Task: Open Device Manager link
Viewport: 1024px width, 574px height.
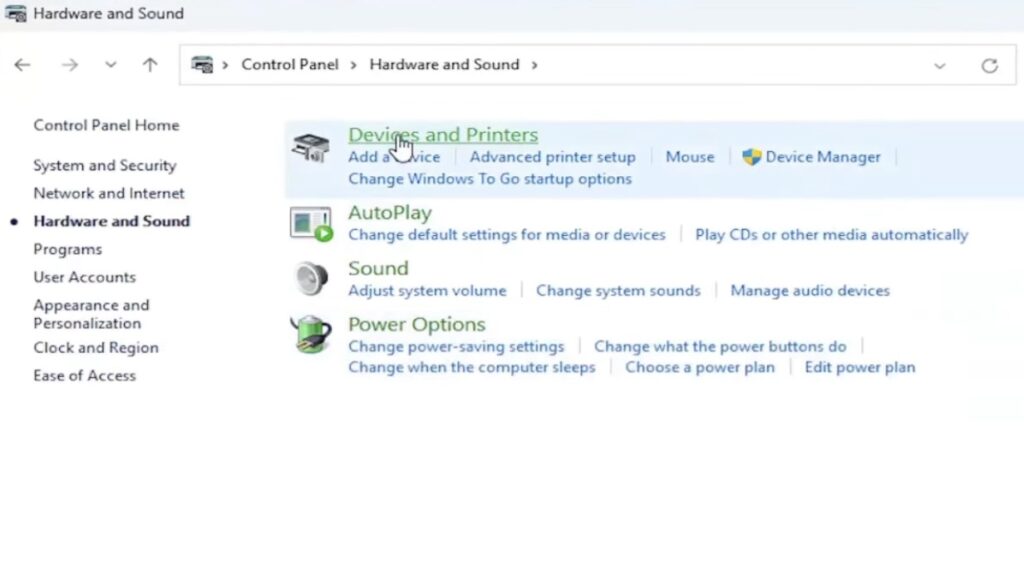Action: click(823, 157)
